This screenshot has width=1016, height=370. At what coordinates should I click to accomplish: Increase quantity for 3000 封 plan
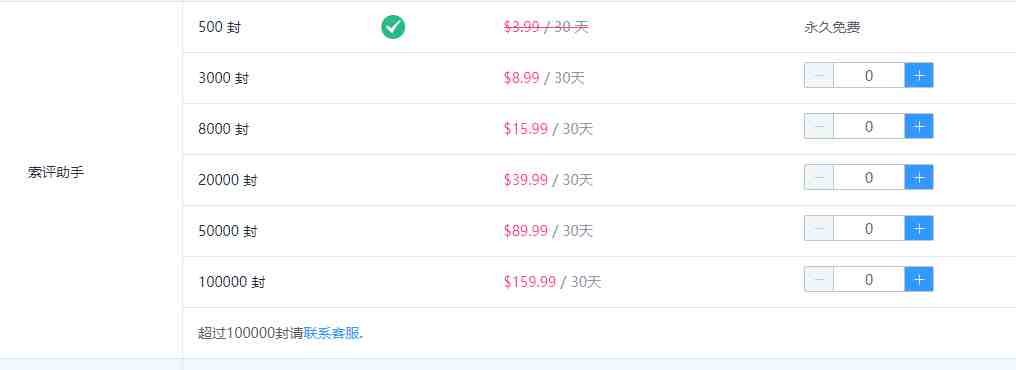[919, 75]
